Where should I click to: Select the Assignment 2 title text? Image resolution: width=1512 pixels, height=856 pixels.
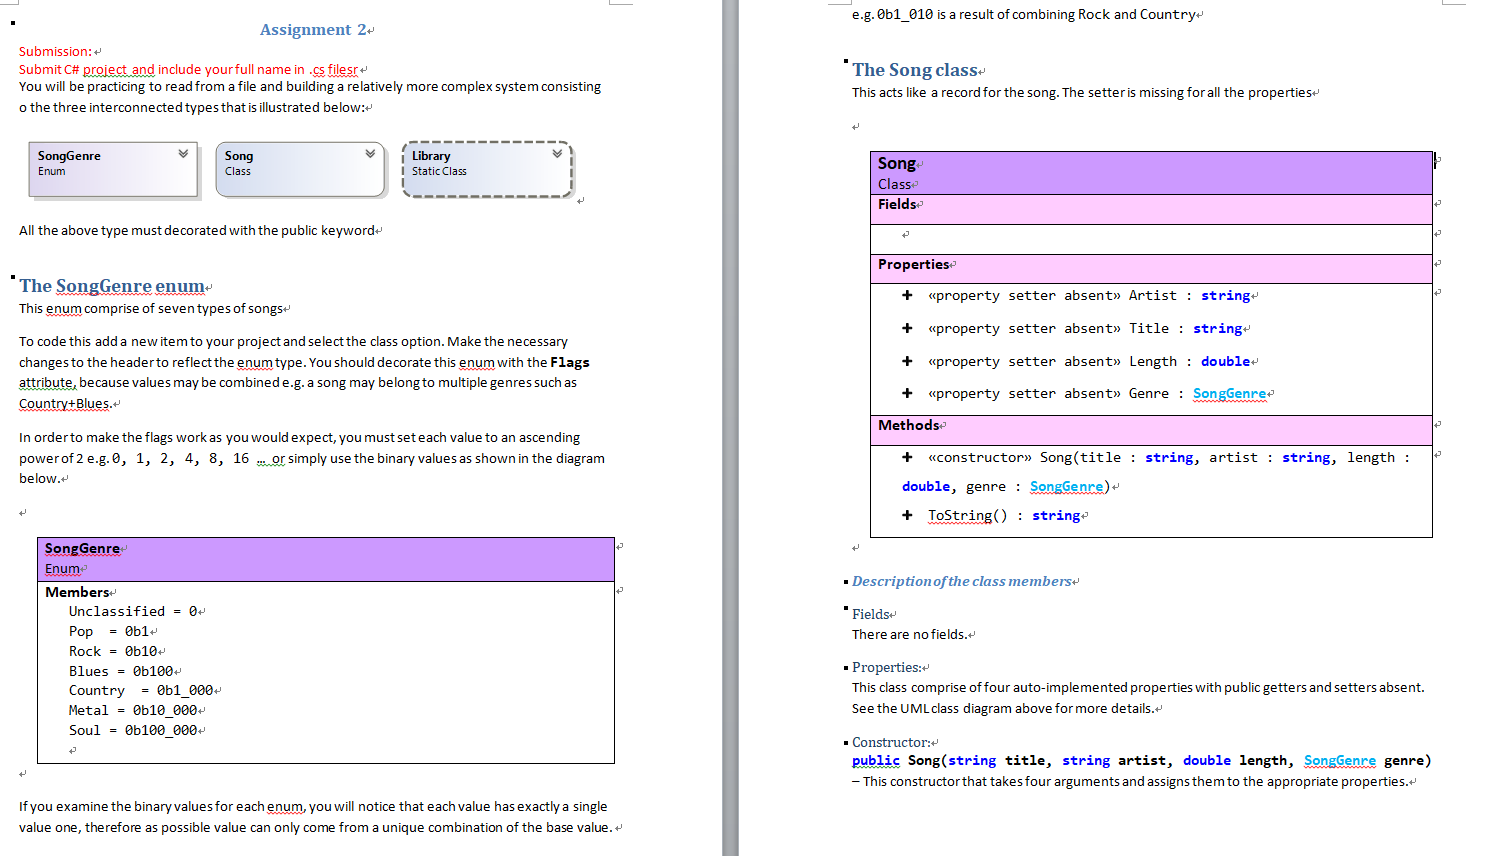point(316,29)
